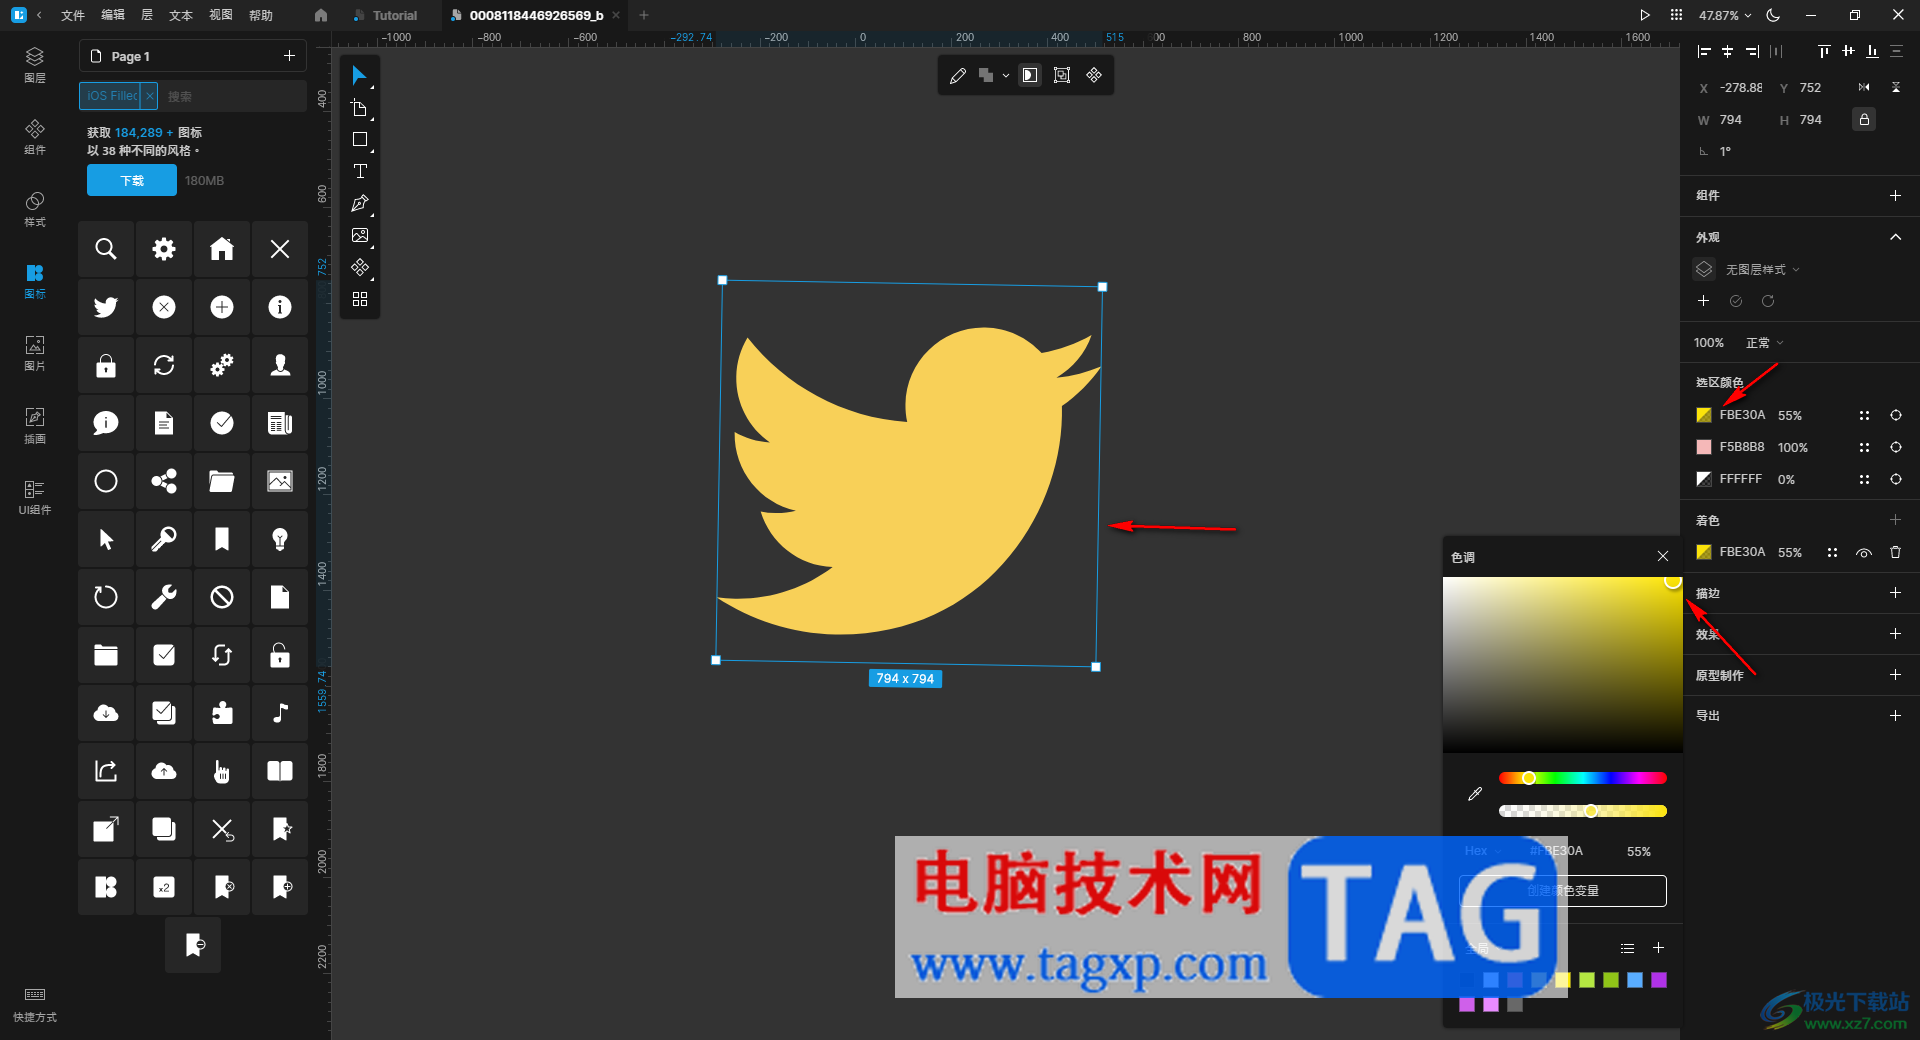Remove the iOS Filled filter tag
Image resolution: width=1920 pixels, height=1040 pixels.
(x=149, y=96)
